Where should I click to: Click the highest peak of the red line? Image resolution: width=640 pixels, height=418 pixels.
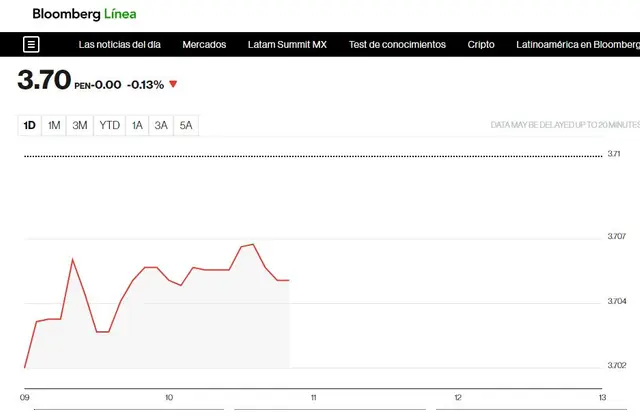point(253,244)
